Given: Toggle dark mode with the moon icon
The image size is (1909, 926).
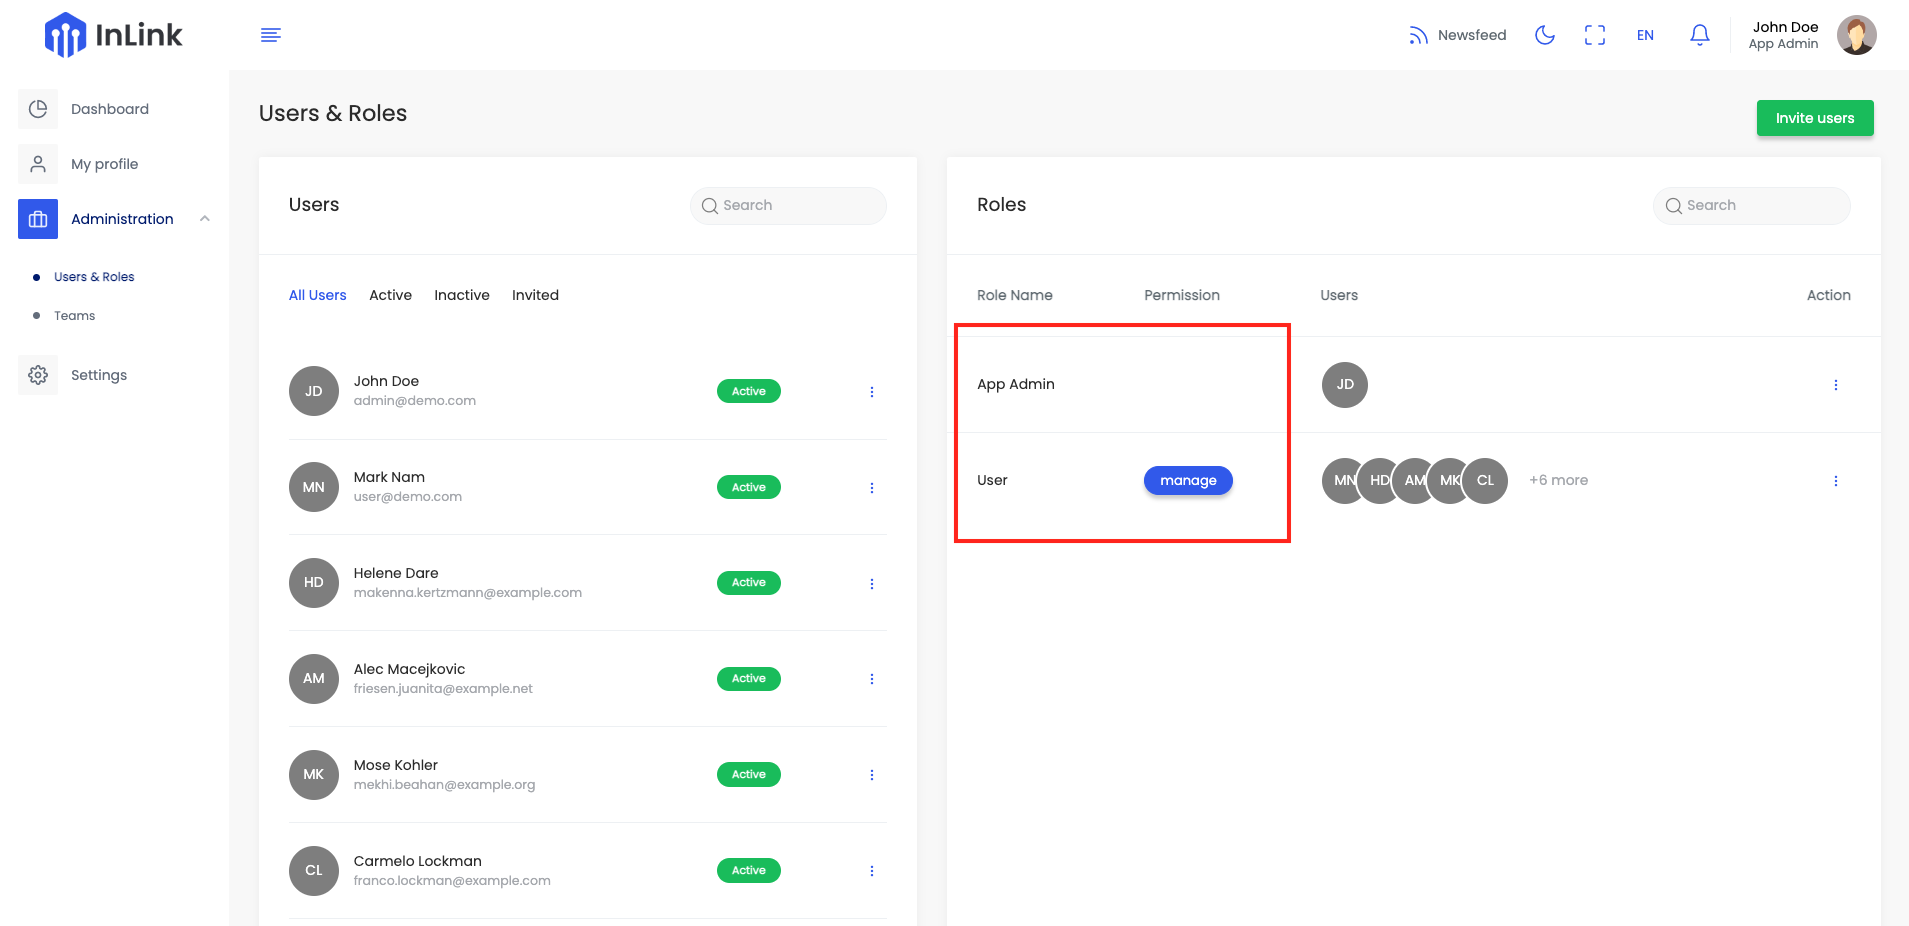Looking at the screenshot, I should 1544,35.
